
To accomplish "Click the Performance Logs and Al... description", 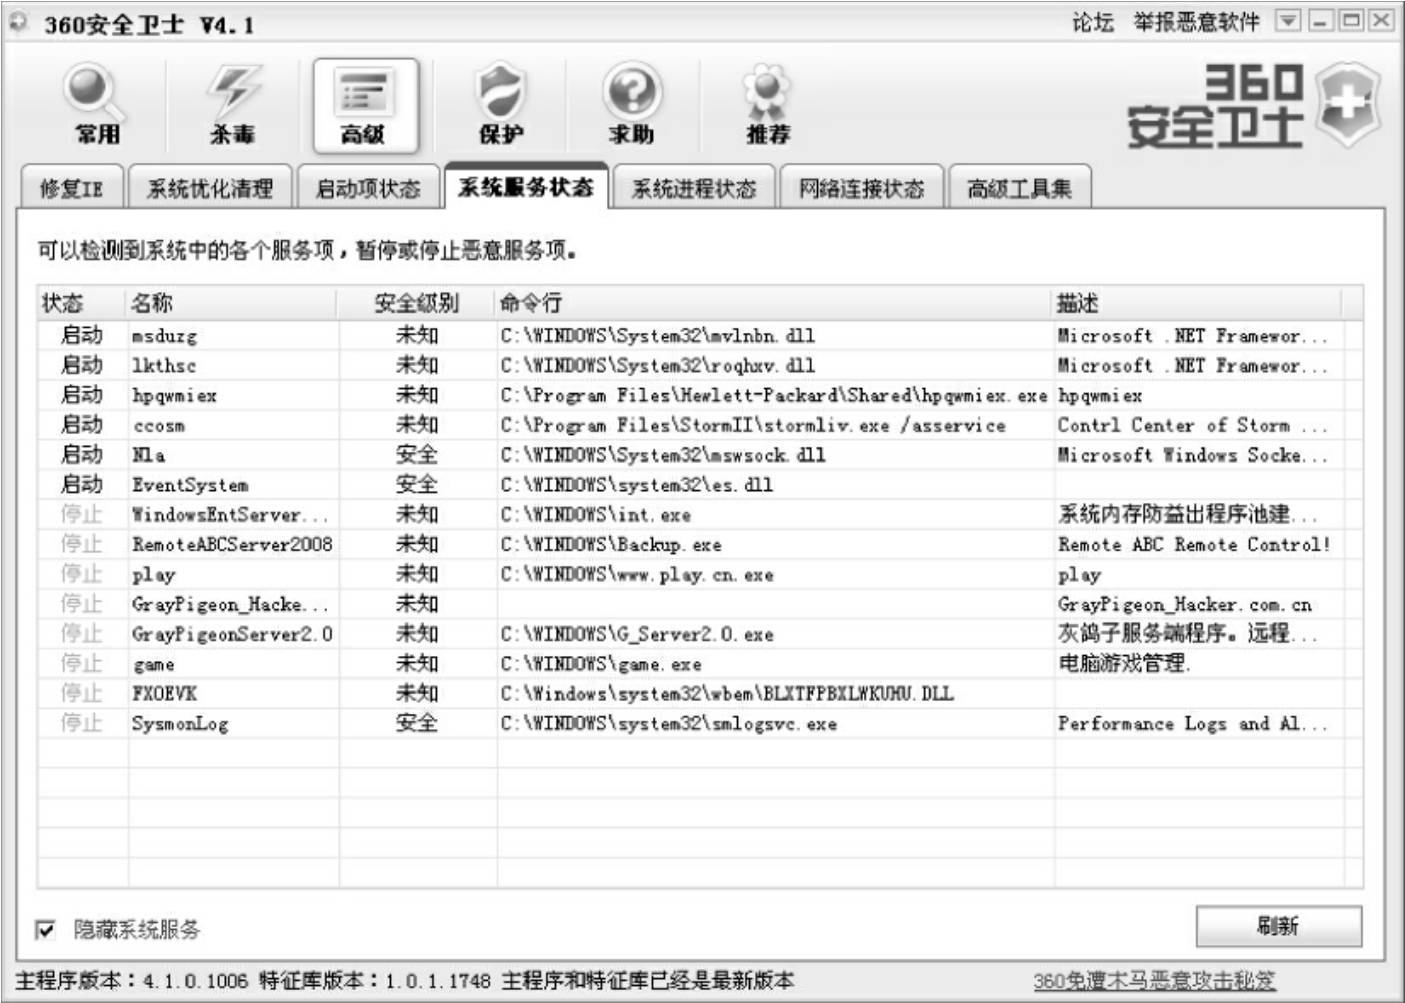I will point(1193,723).
